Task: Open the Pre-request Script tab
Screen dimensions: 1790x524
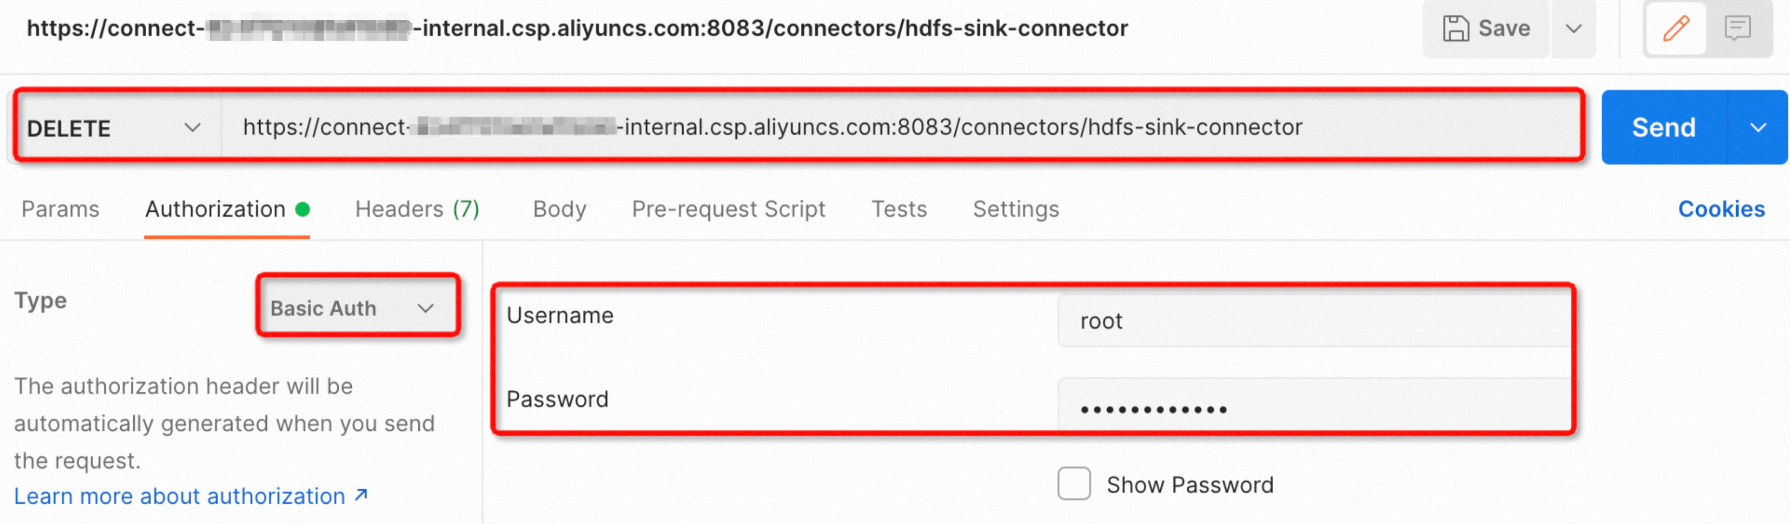Action: tap(728, 209)
